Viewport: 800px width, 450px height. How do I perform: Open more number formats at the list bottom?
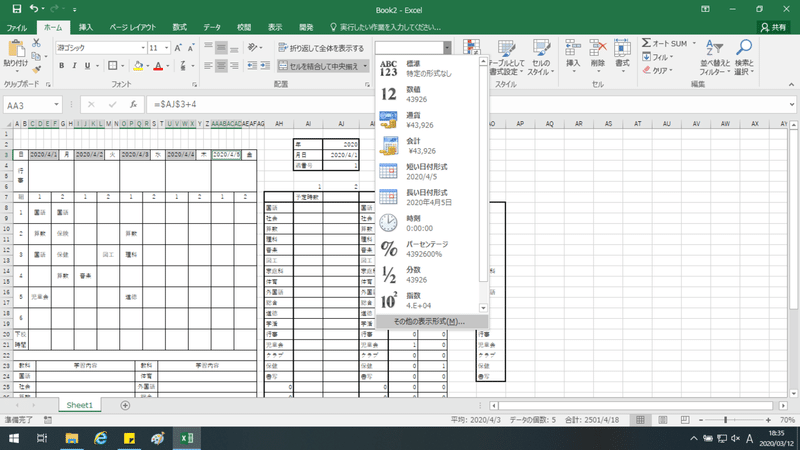pos(432,321)
